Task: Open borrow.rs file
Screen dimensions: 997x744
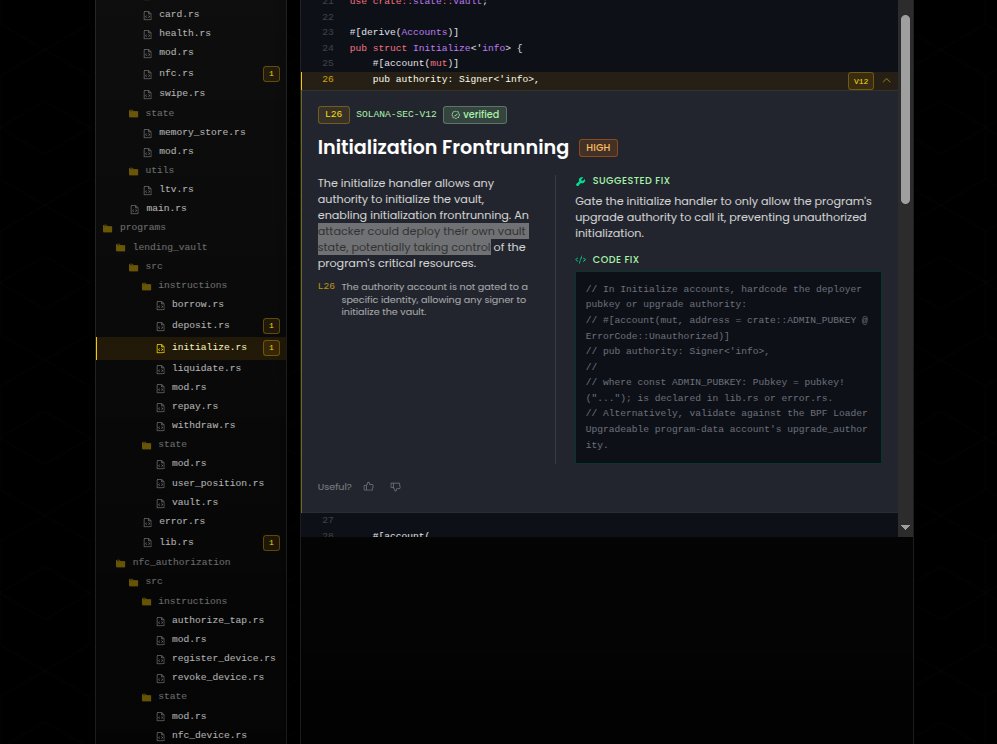Action: [198, 305]
